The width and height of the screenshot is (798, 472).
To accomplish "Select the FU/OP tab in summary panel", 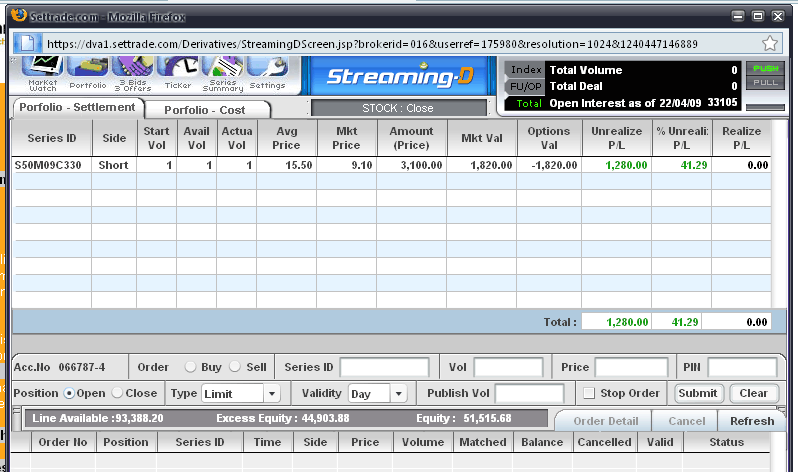I will pyautogui.click(x=526, y=87).
